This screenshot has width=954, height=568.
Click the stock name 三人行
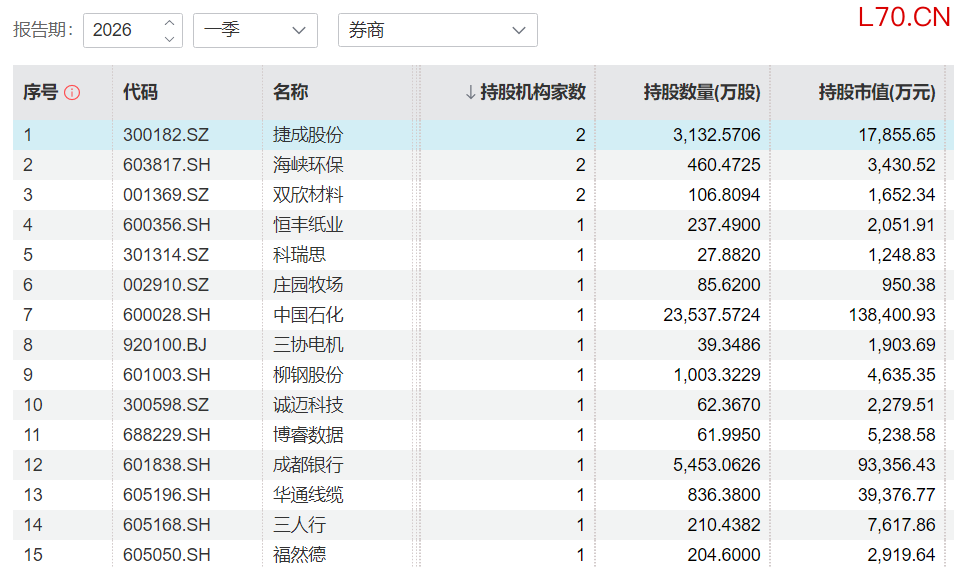299,525
